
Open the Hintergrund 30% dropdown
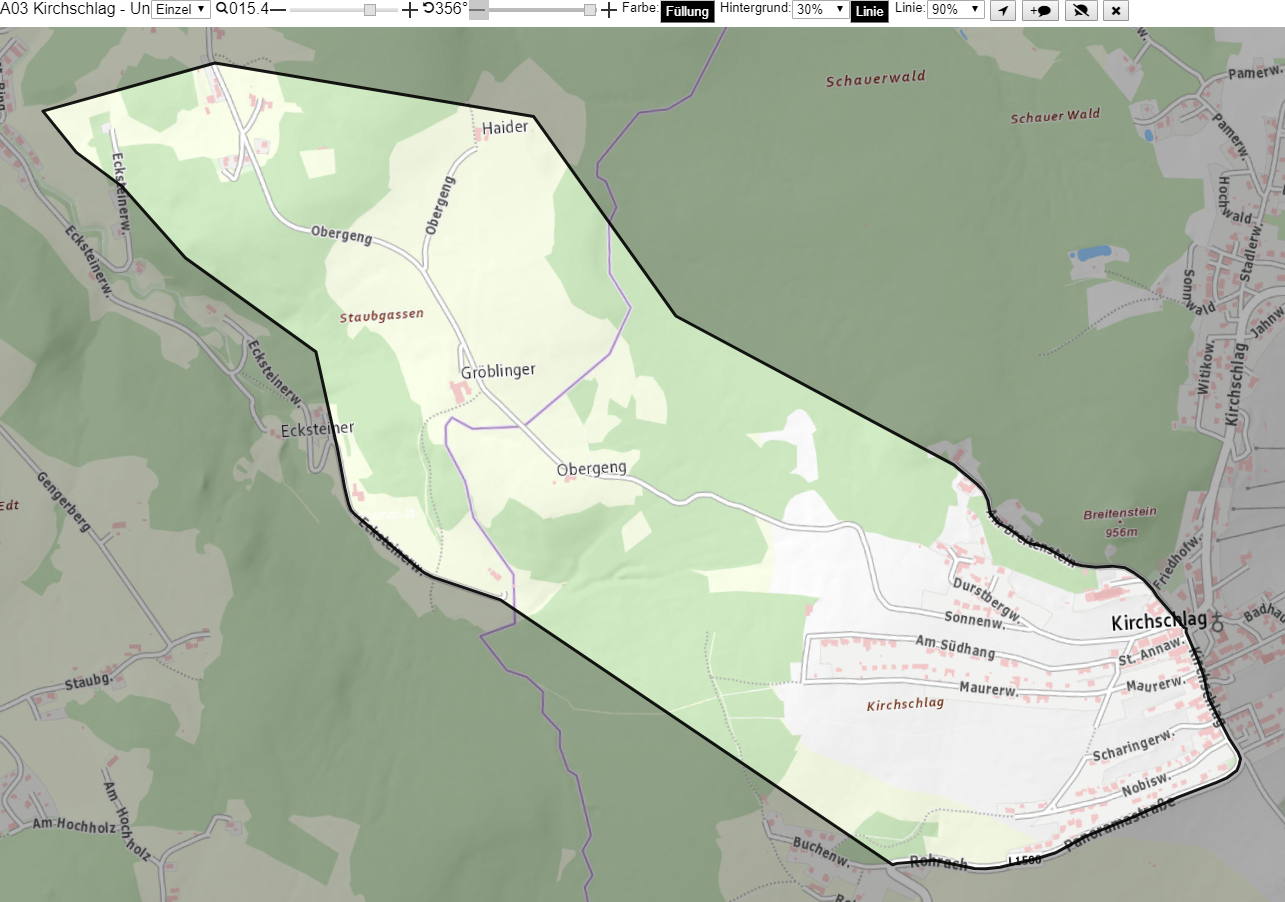click(820, 9)
